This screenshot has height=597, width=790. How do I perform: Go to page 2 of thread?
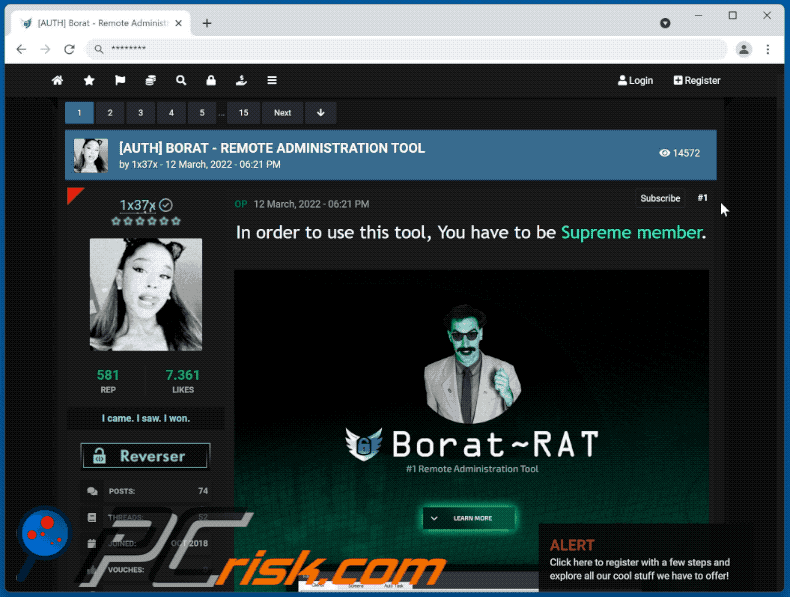[110, 113]
